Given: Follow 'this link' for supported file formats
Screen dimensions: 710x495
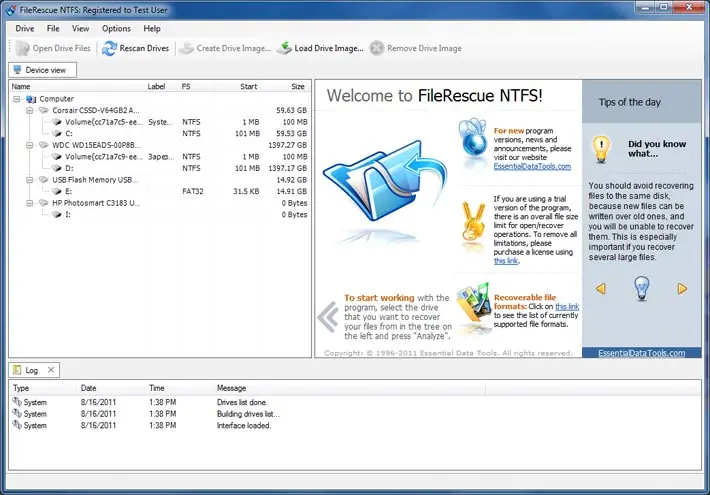Looking at the screenshot, I should [x=567, y=307].
